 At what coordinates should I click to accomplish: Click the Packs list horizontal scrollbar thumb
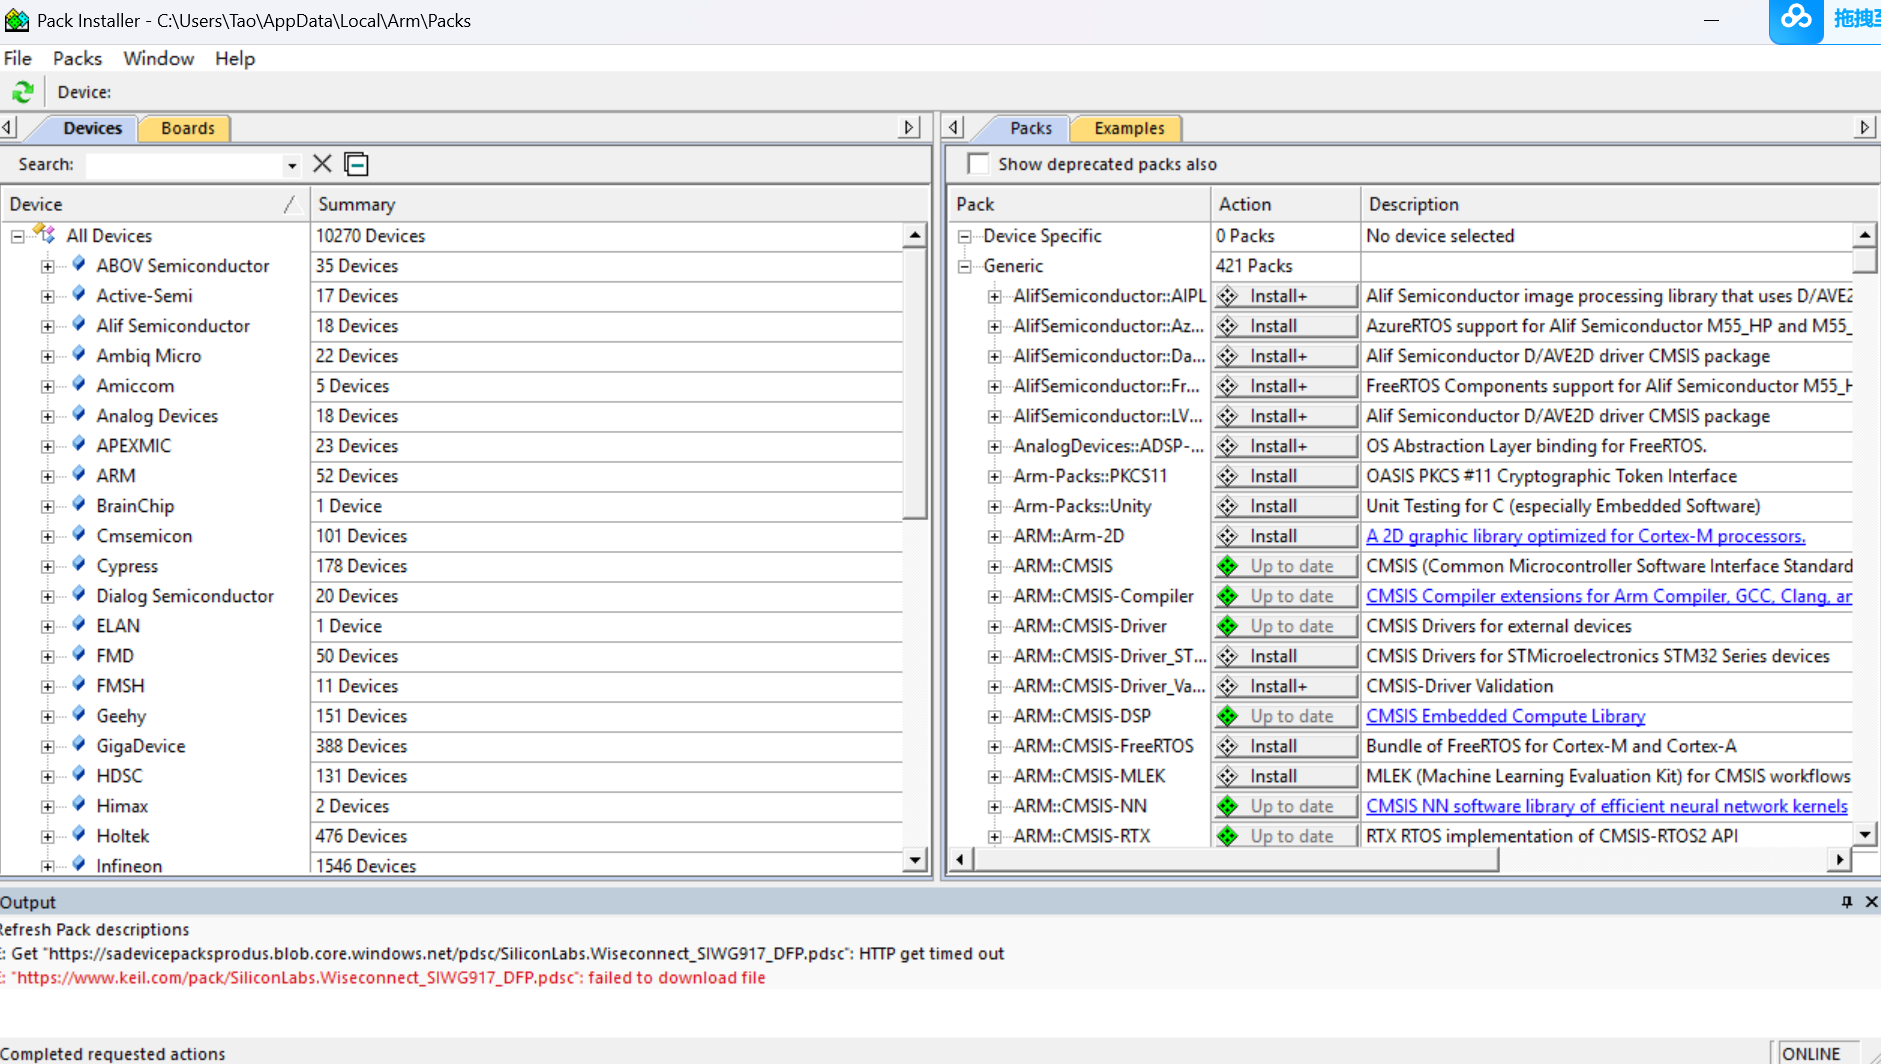1235,859
